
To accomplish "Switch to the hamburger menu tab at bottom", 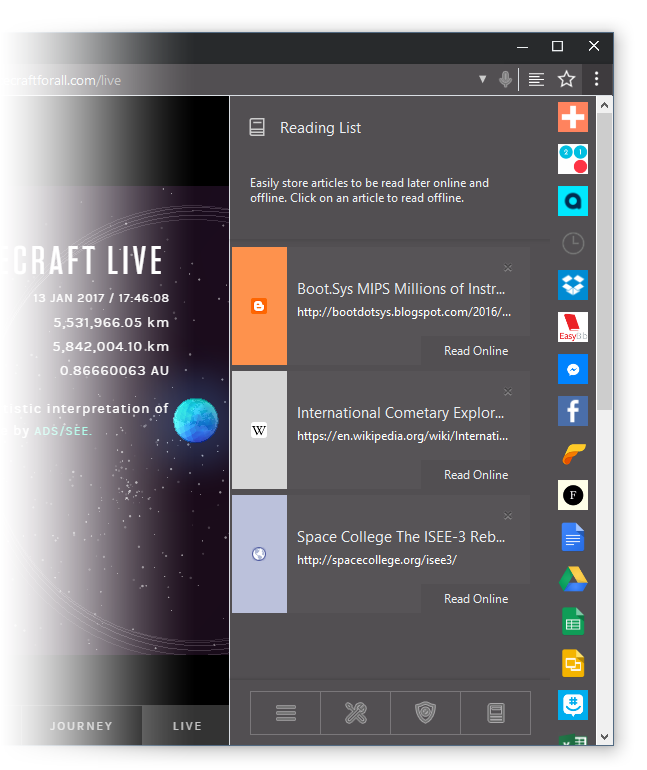I will 286,713.
